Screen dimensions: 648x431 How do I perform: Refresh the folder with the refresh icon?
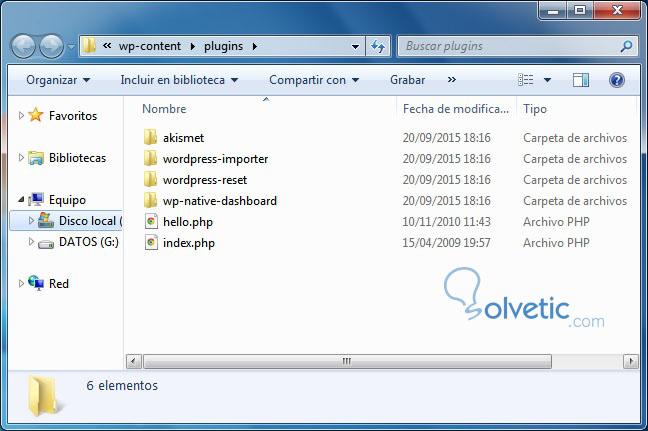point(378,46)
